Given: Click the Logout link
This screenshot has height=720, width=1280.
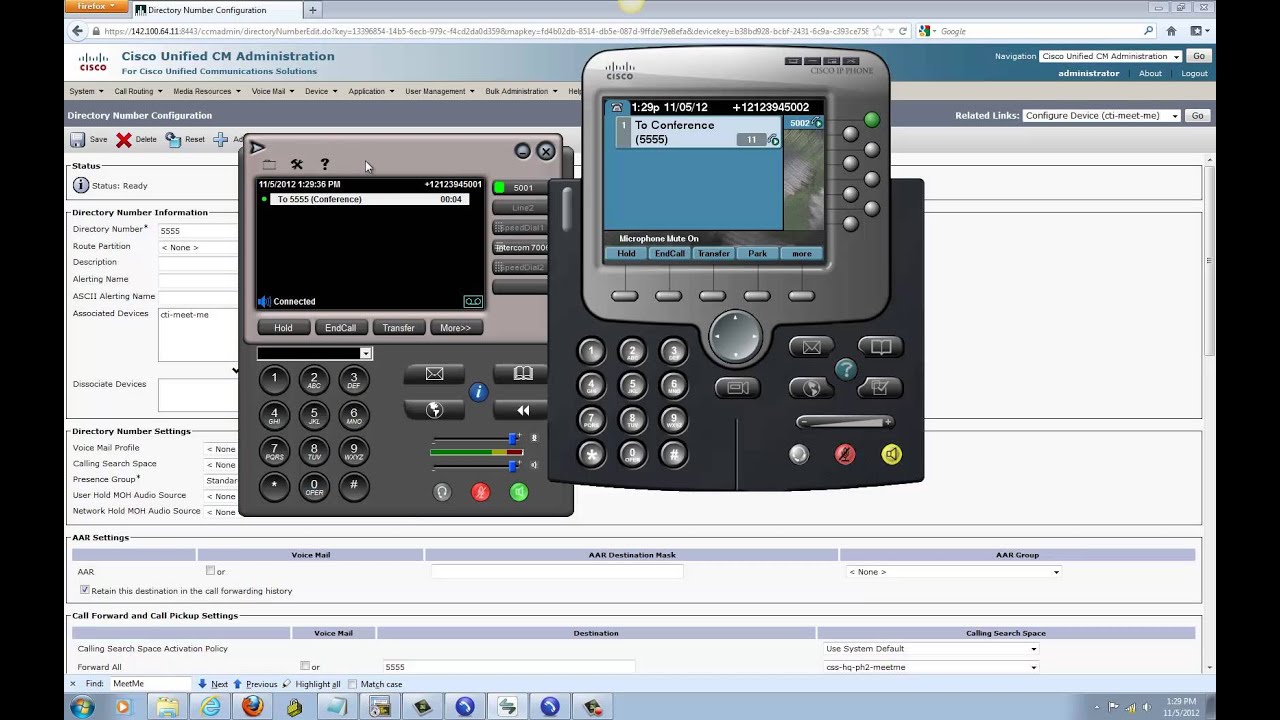Looking at the screenshot, I should [x=1194, y=73].
